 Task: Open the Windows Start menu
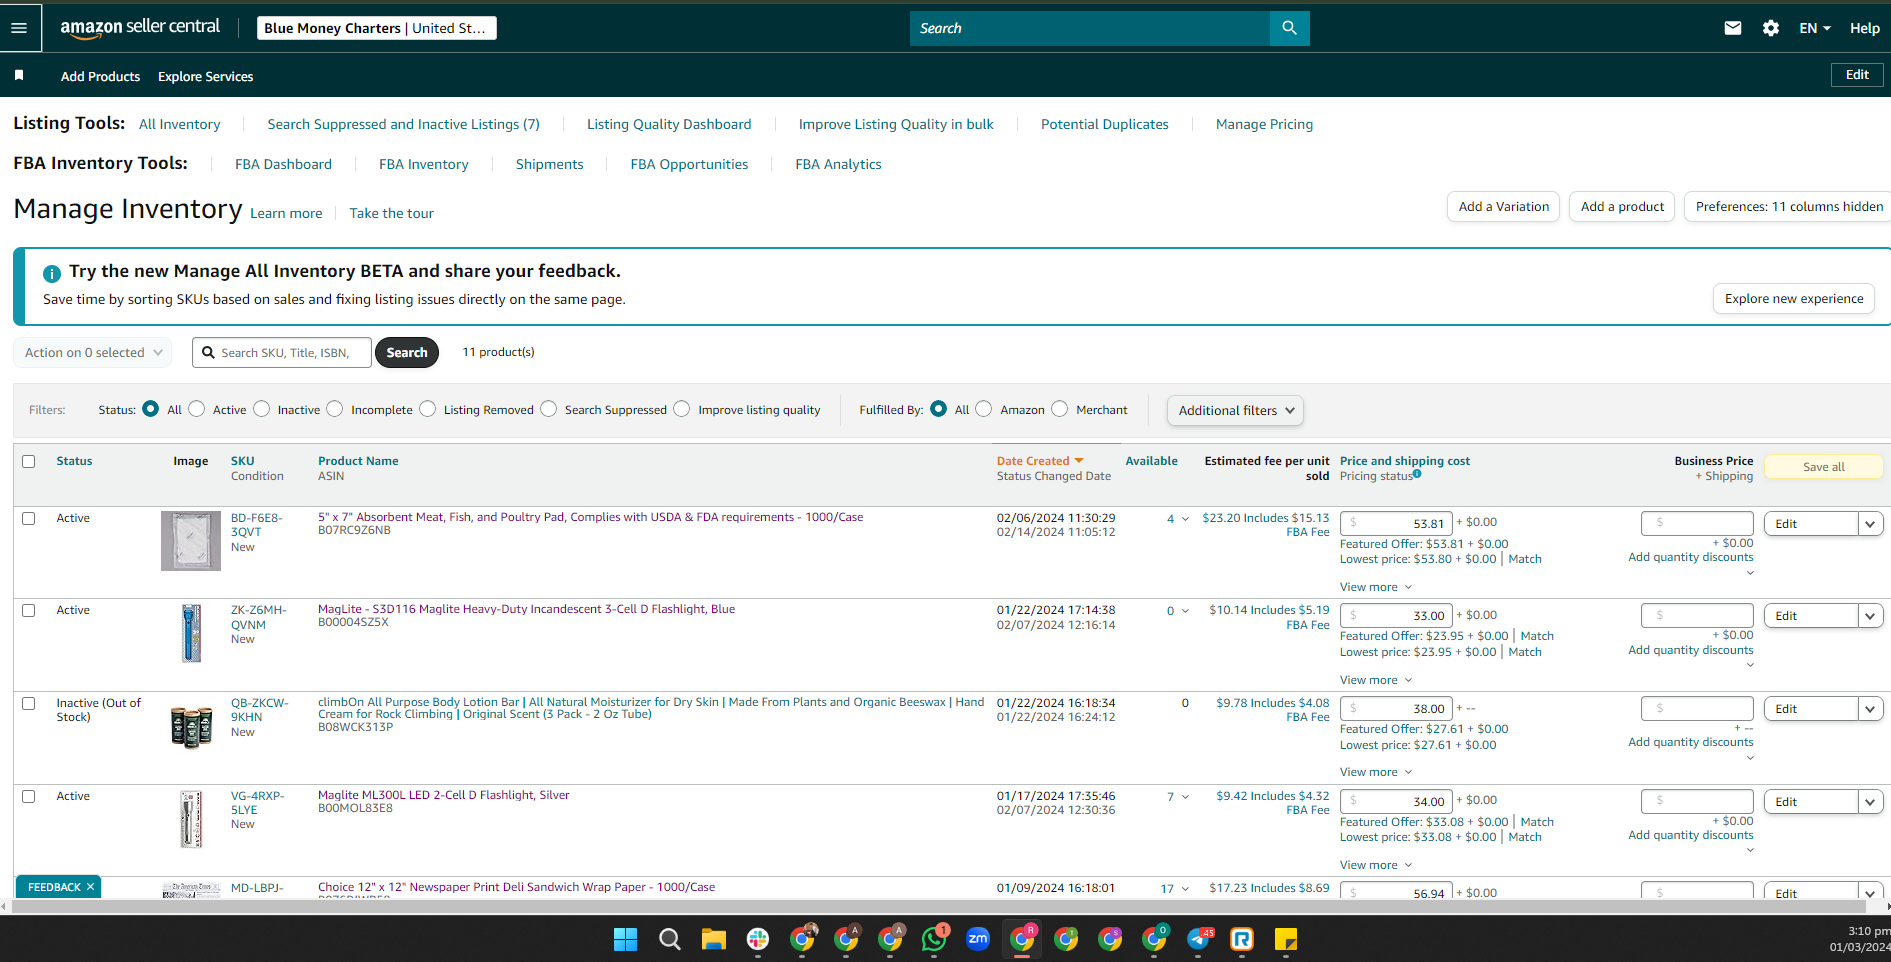626,939
